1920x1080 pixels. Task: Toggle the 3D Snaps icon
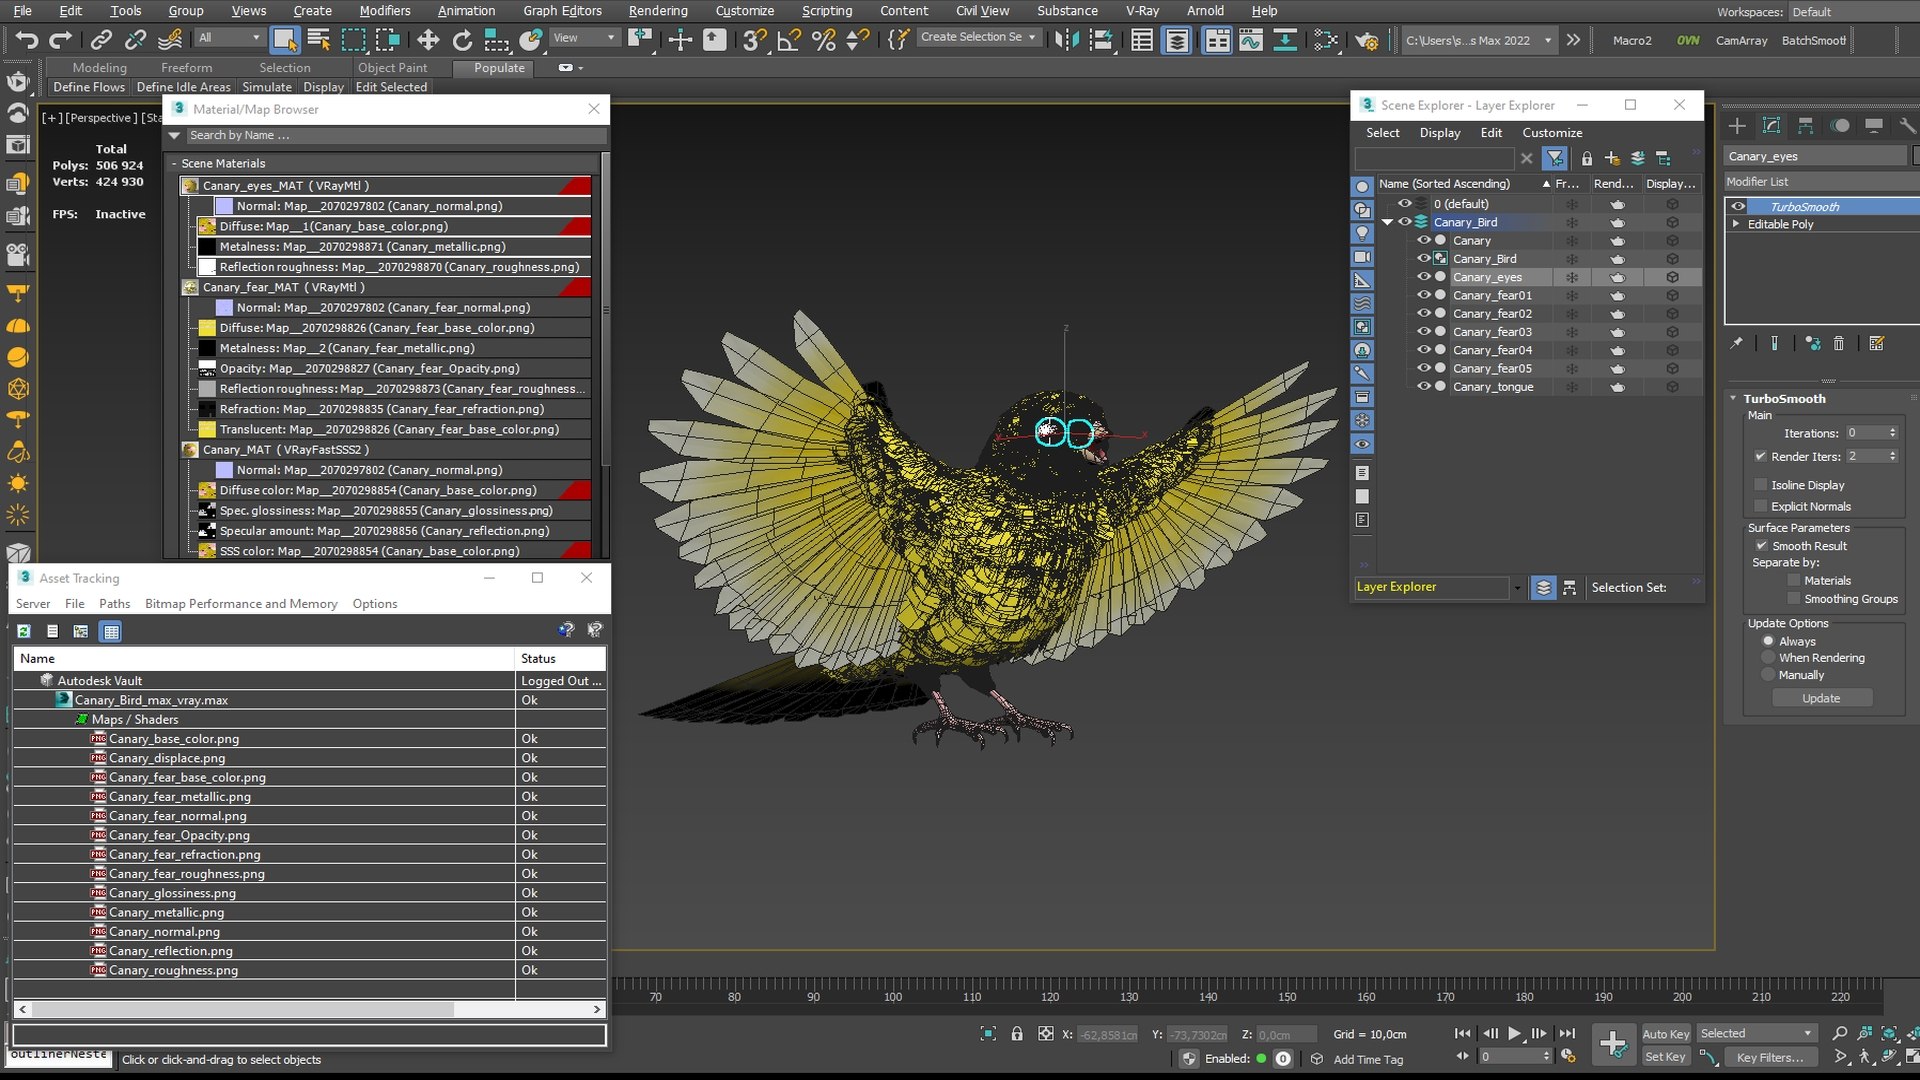[755, 40]
